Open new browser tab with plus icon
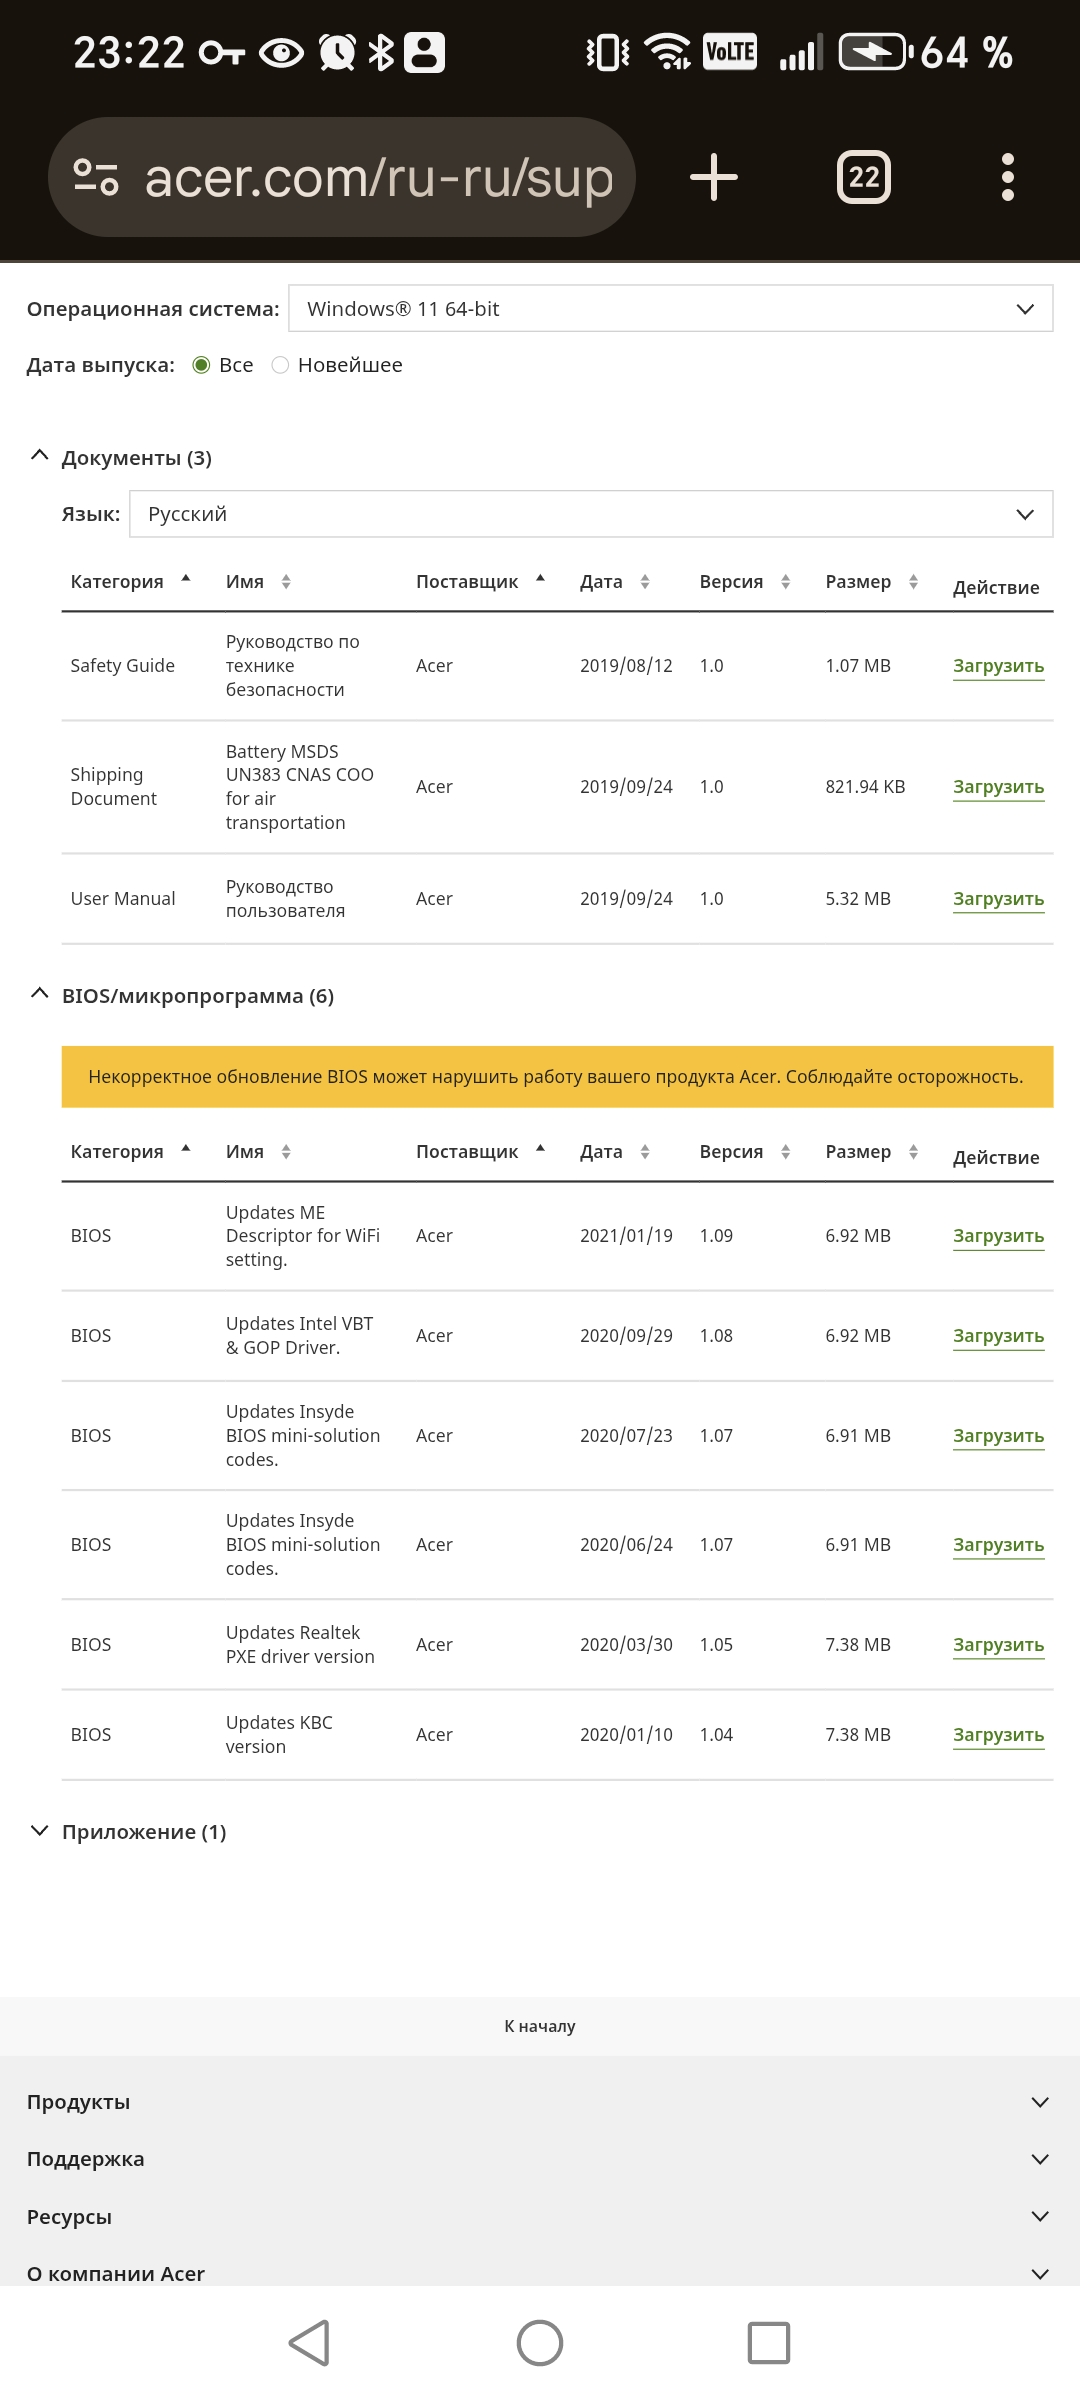 (x=713, y=178)
